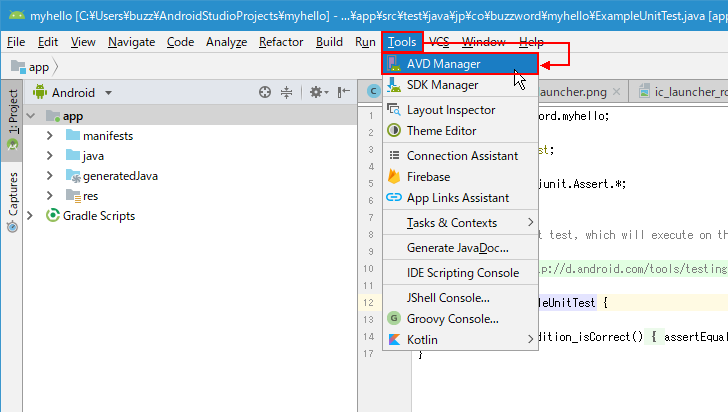728x412 pixels.
Task: Expand Gradle Scripts node
Action: point(30,216)
